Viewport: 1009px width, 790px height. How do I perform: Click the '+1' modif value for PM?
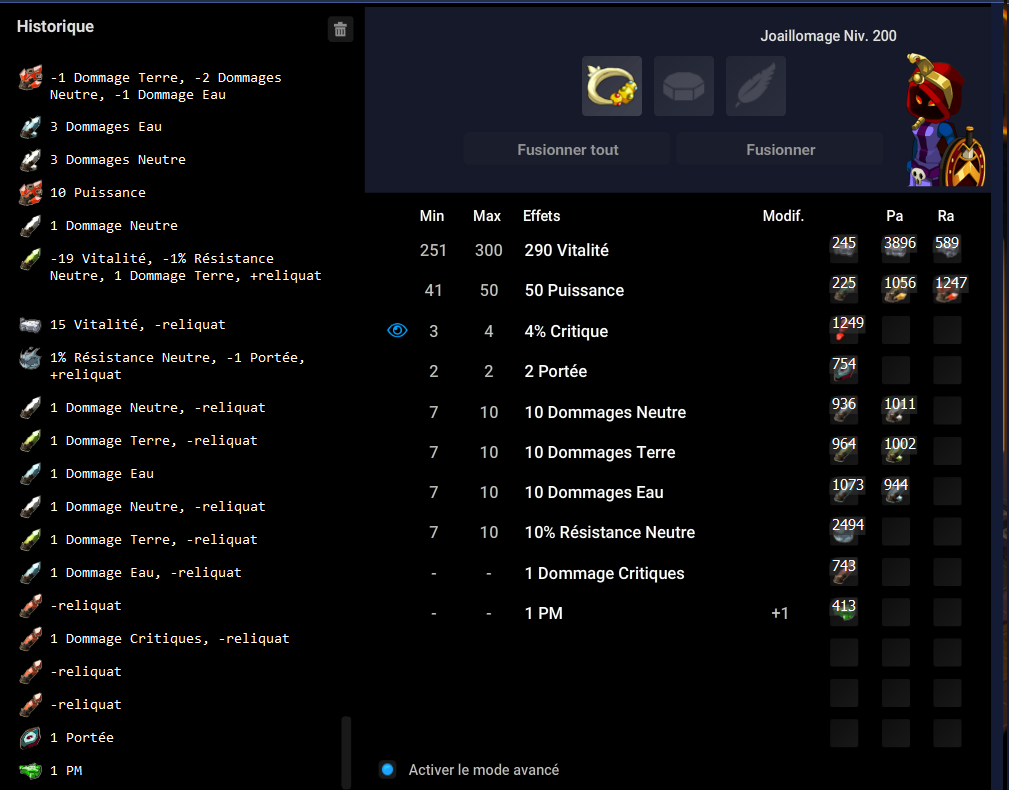780,613
